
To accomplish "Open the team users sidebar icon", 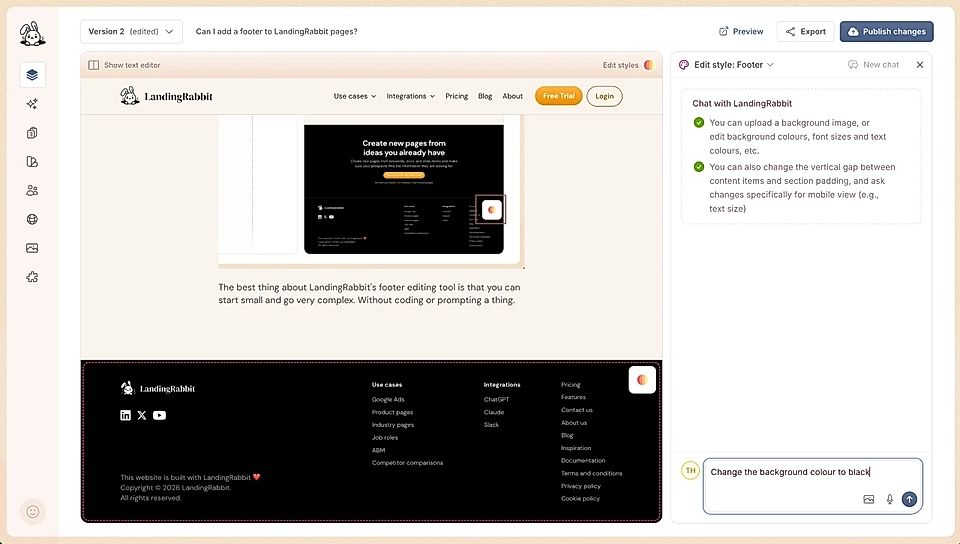I will [x=32, y=190].
